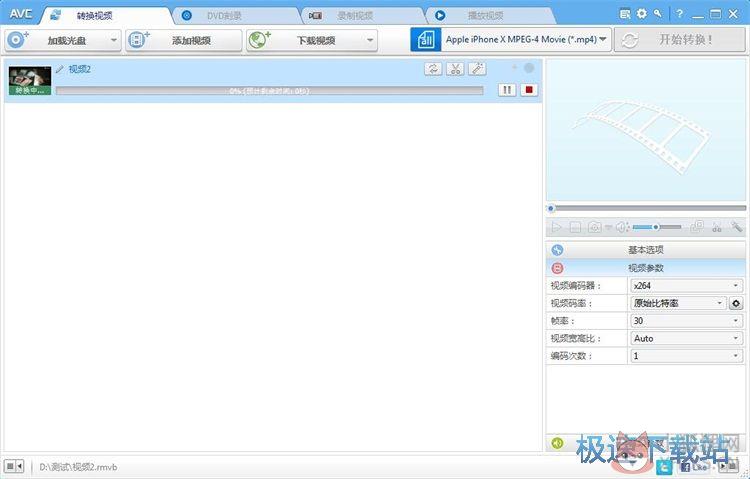Click the grey circle toggle on 视频2 row

coord(529,68)
